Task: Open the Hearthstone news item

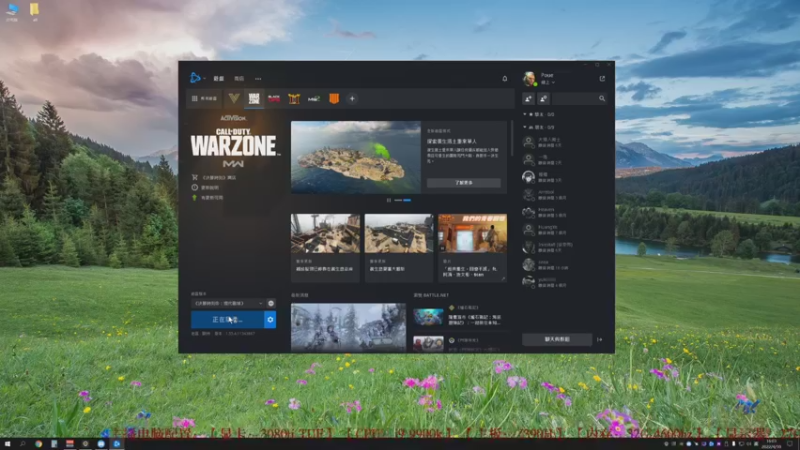Action: 459,316
